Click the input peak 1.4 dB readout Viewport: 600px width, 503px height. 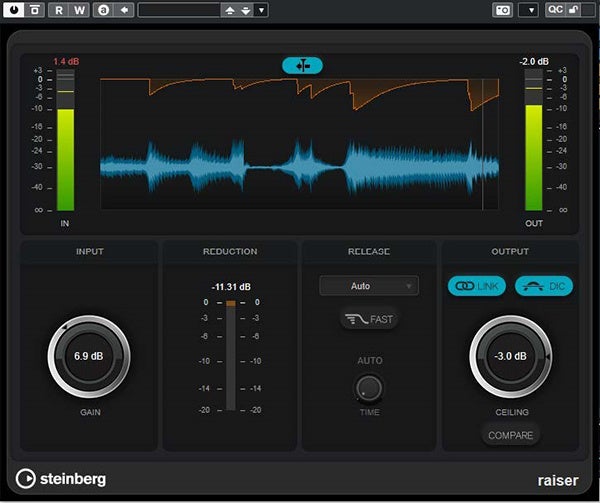pos(66,61)
